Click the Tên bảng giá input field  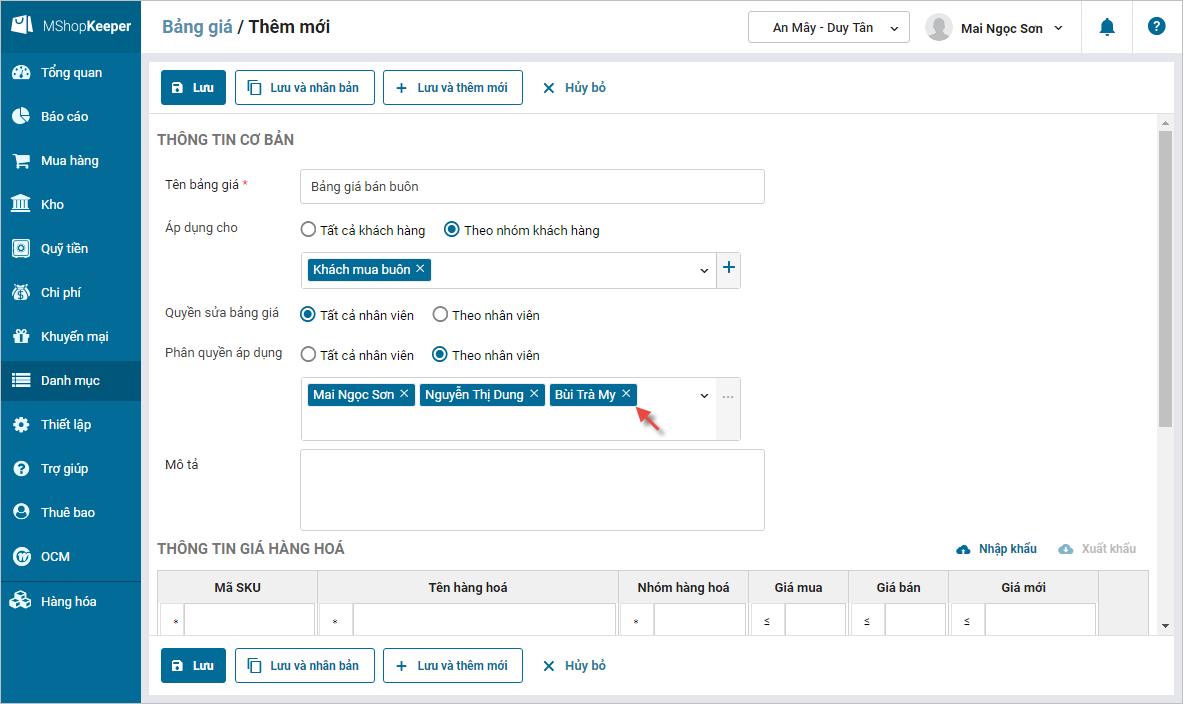(532, 187)
